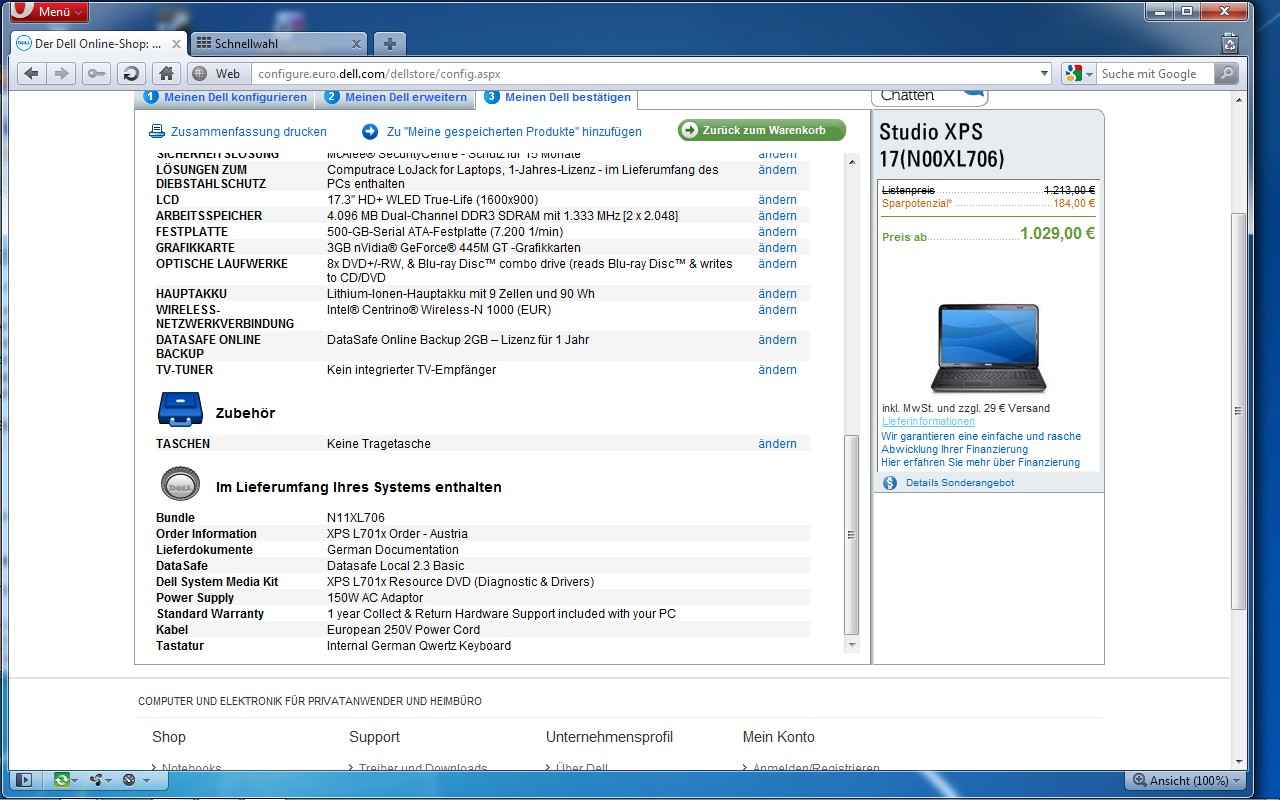Click the arrow icon beside gespeicherten Produkte
The width and height of the screenshot is (1280, 800).
pyautogui.click(x=370, y=131)
